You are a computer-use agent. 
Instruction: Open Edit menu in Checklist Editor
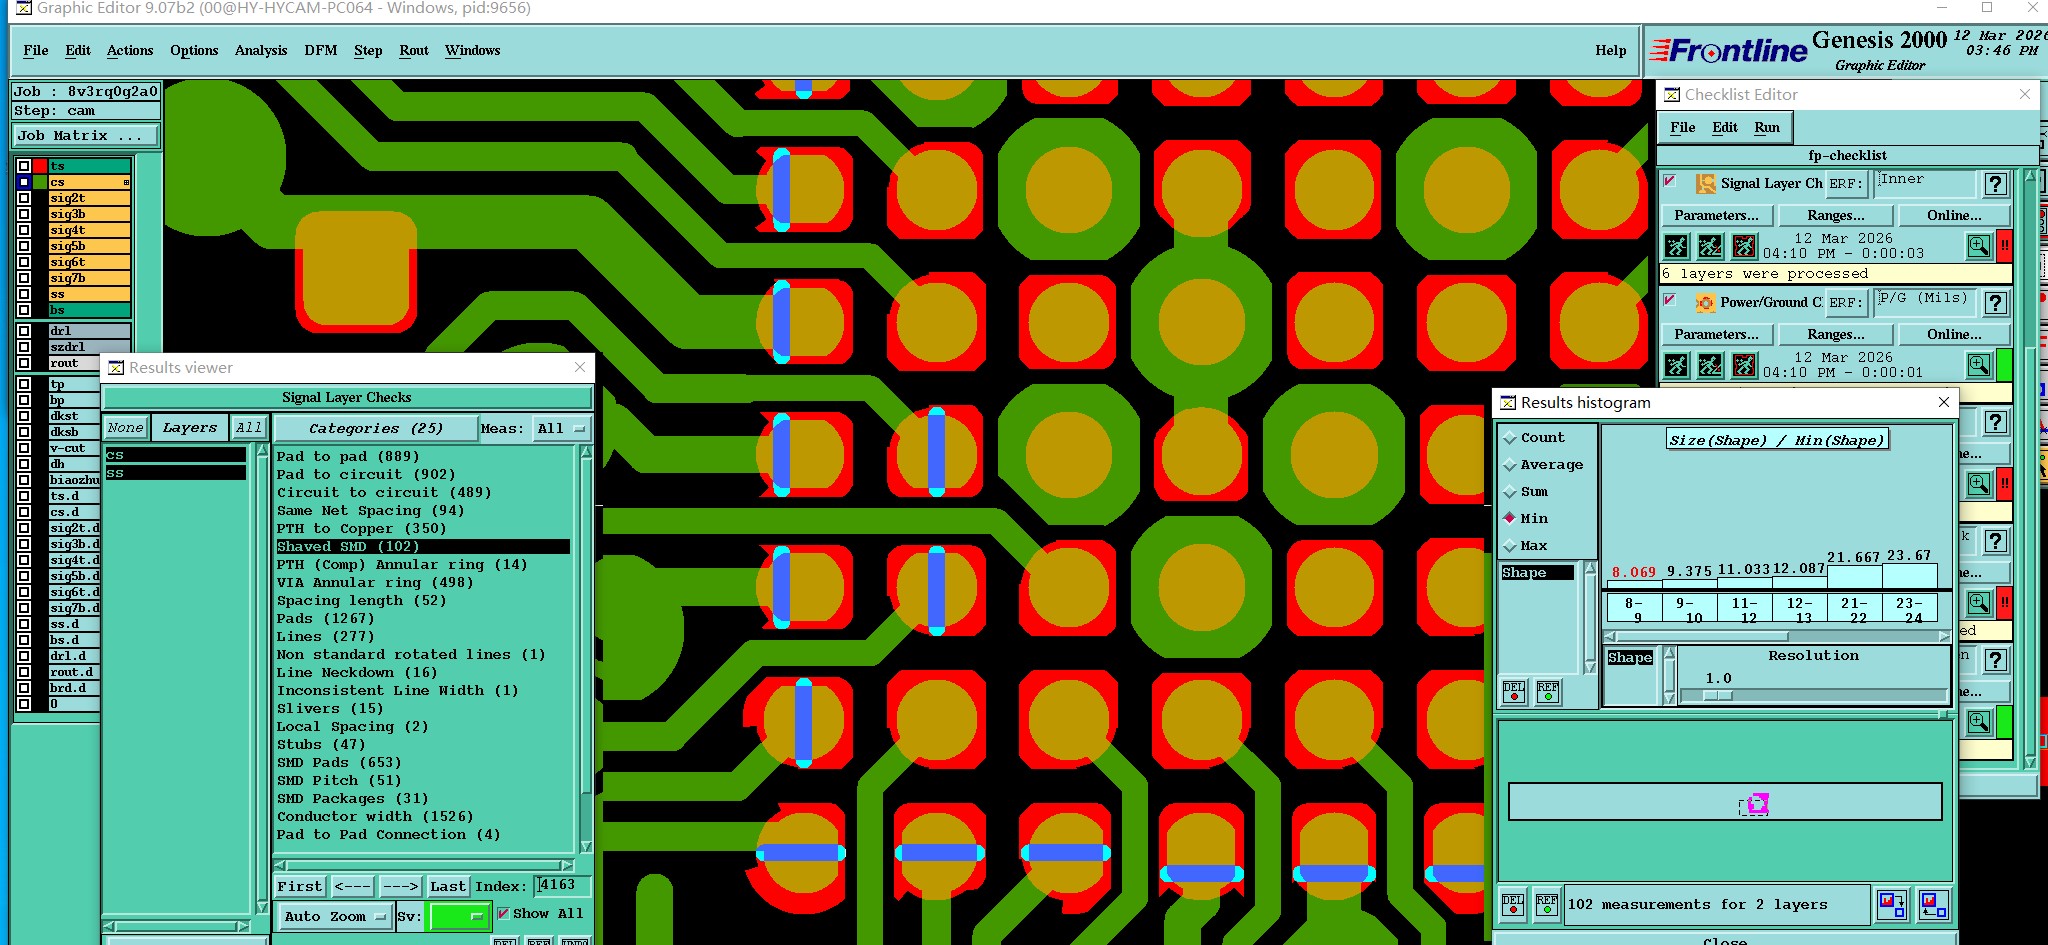1725,127
